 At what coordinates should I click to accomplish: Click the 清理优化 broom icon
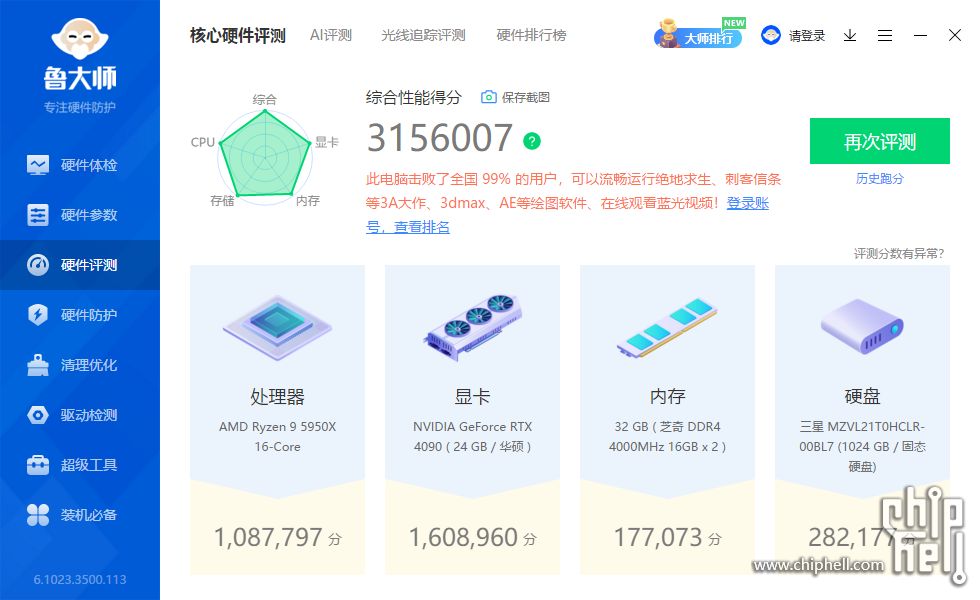click(38, 365)
